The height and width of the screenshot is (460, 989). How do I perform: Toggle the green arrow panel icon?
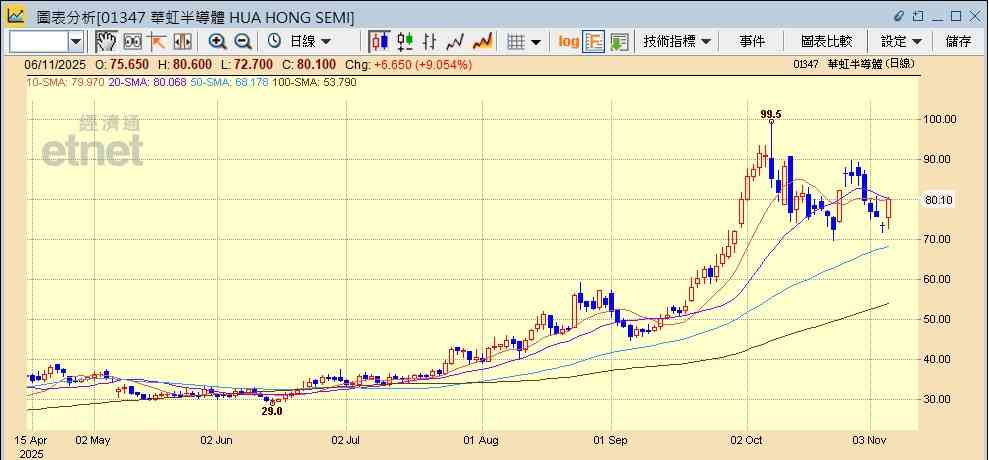tap(619, 41)
